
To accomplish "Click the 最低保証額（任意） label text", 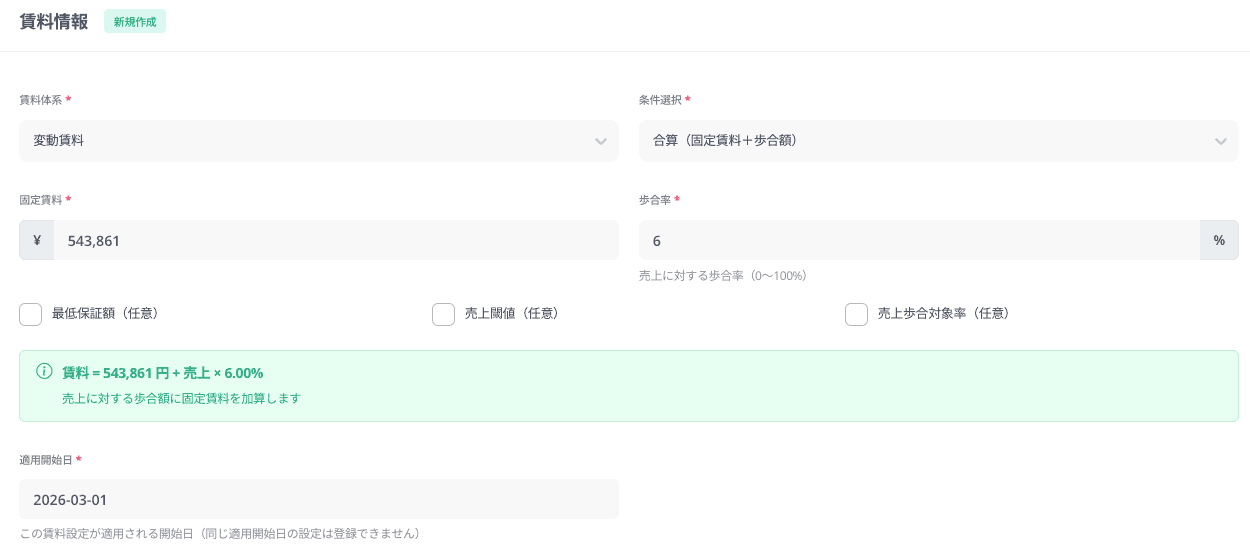I will 106,314.
